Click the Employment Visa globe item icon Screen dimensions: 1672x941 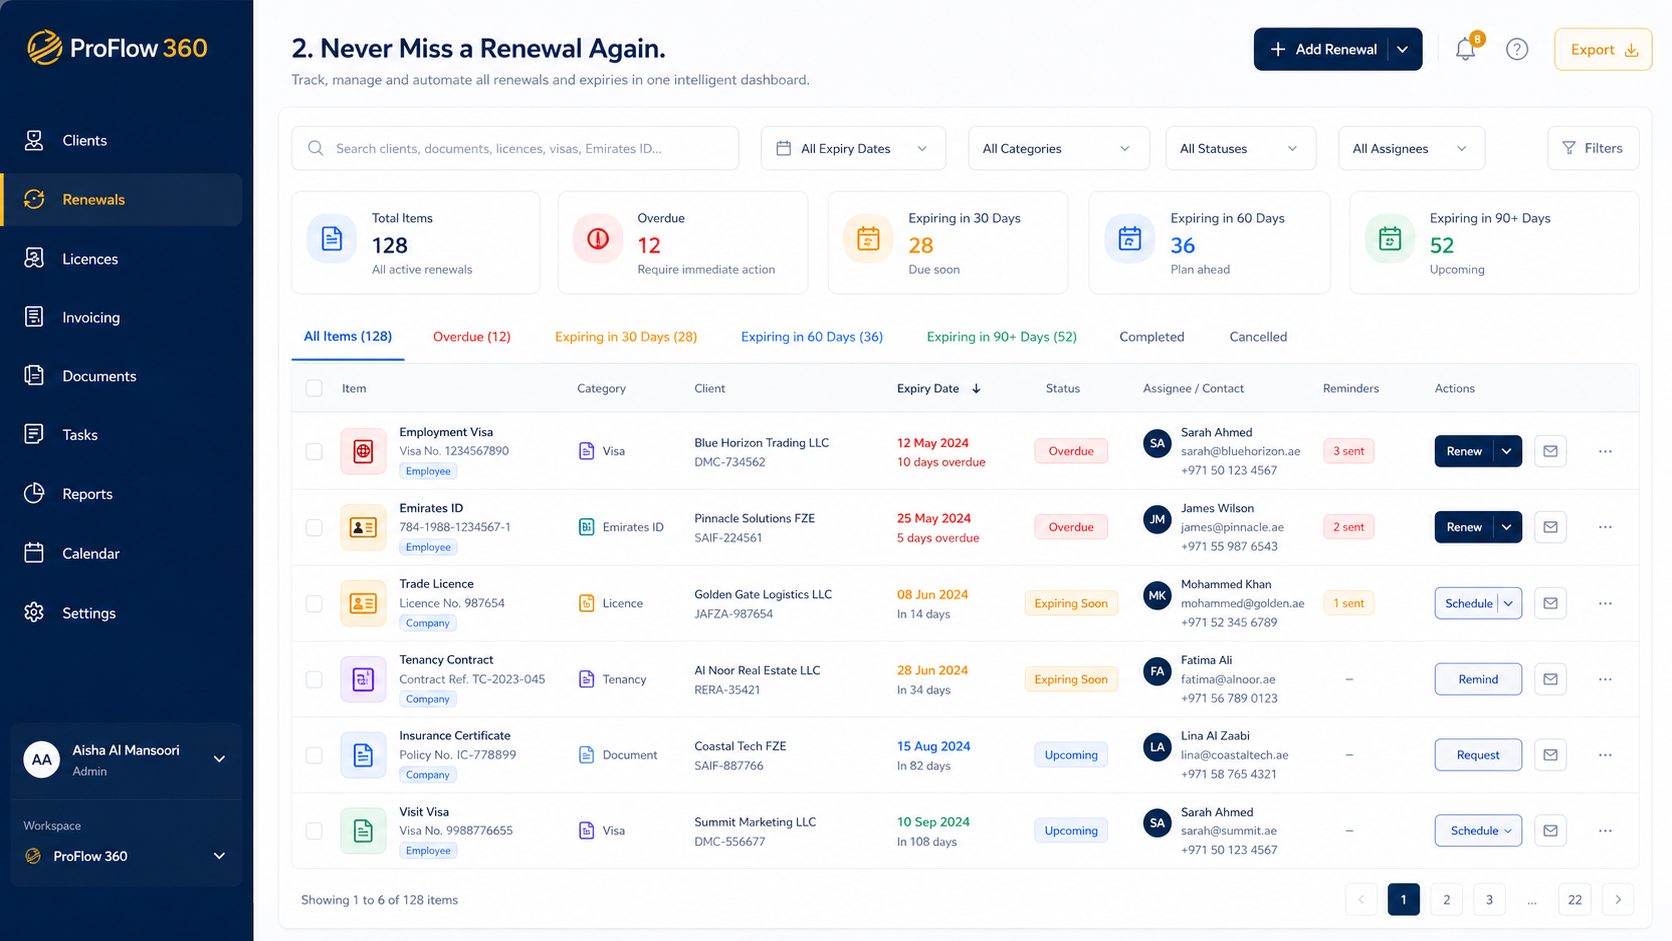point(363,451)
